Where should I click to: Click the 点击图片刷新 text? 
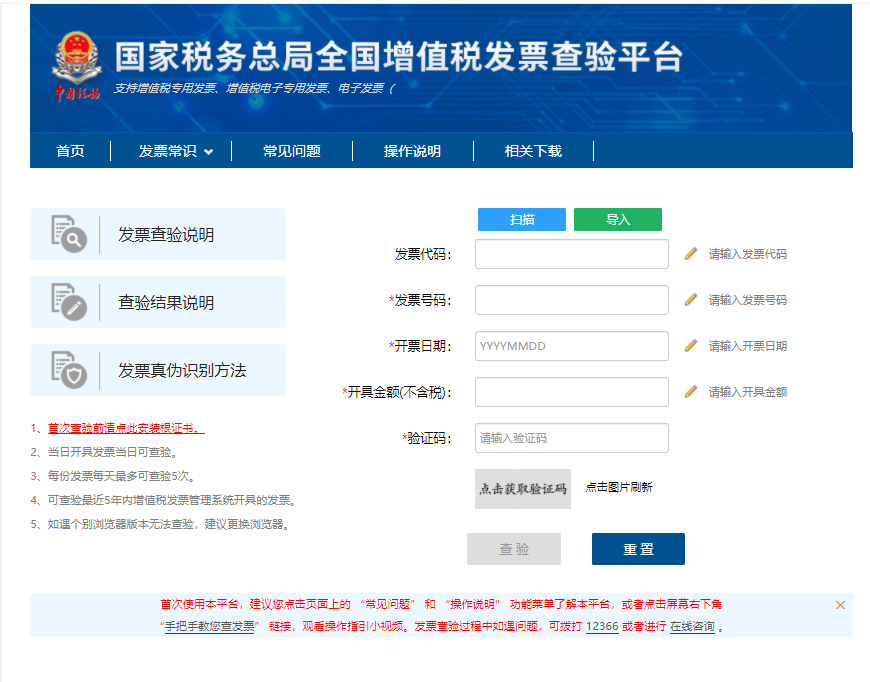619,487
